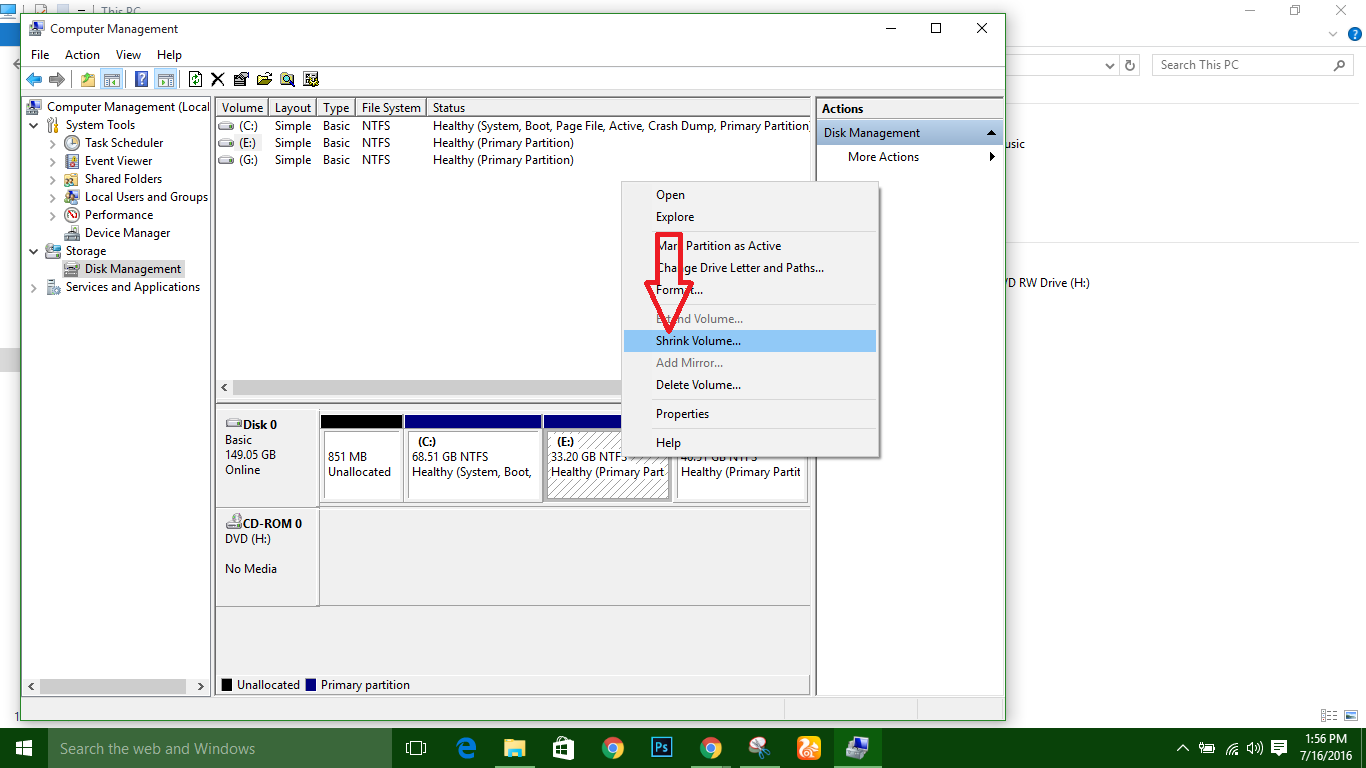1366x768 pixels.
Task: Open Properties from the context menu
Action: point(682,413)
